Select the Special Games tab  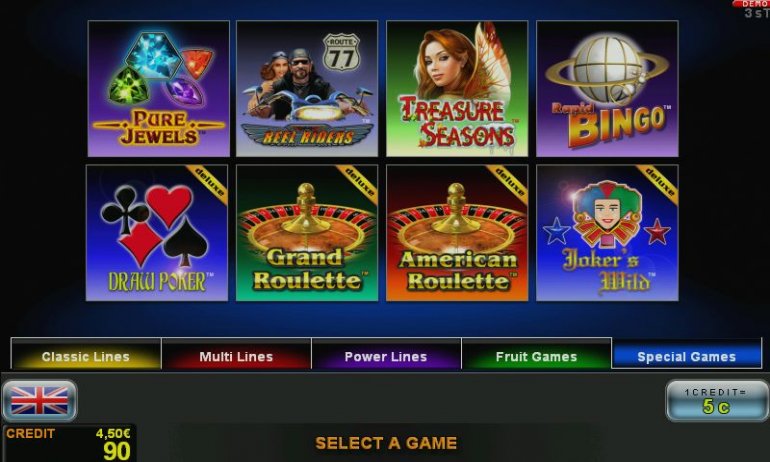(687, 353)
